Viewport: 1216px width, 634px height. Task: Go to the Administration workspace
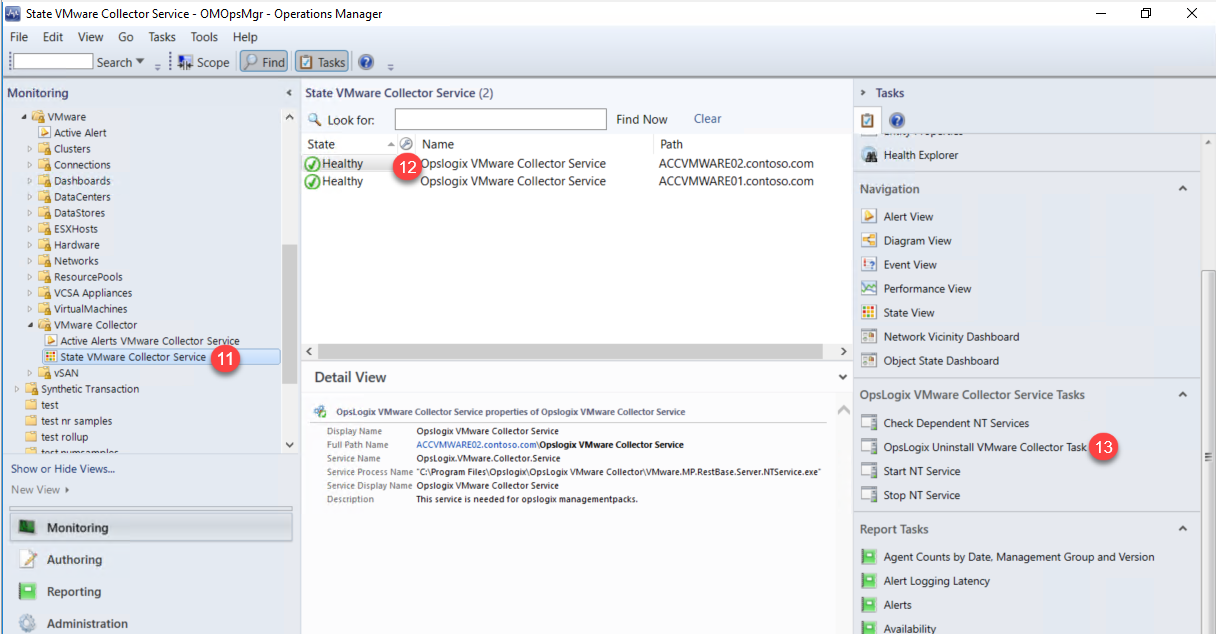(x=87, y=623)
